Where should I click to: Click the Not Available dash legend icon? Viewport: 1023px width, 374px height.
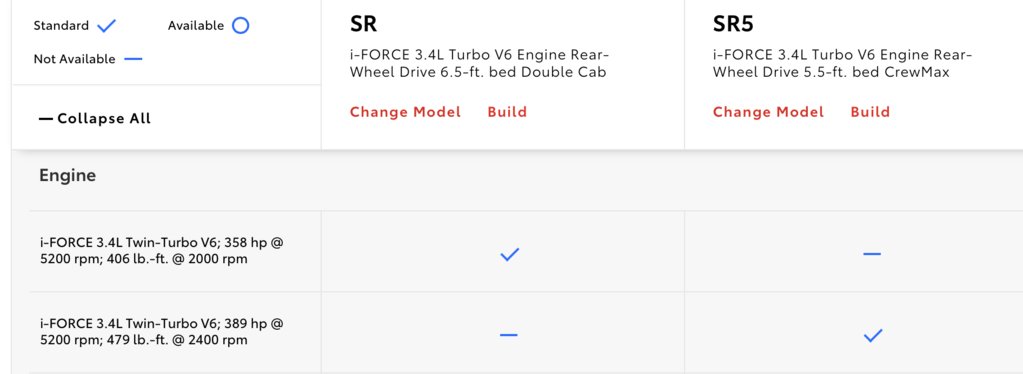pyautogui.click(x=133, y=59)
